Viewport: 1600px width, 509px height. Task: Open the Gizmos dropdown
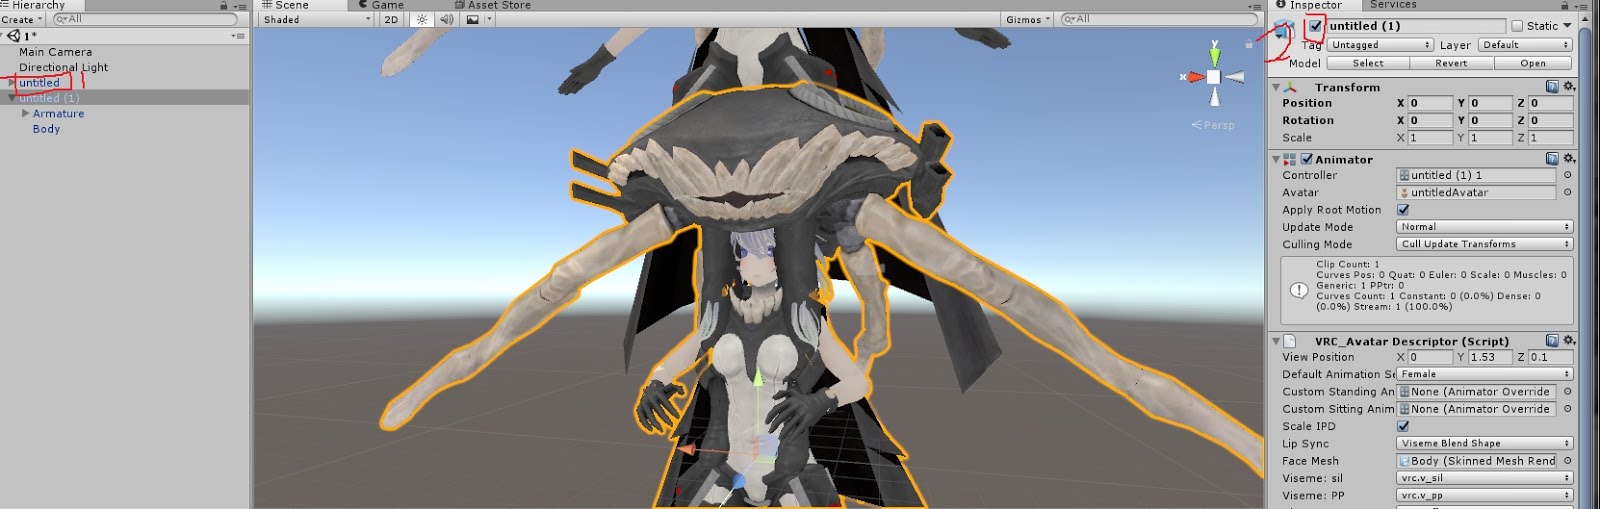click(x=1027, y=19)
